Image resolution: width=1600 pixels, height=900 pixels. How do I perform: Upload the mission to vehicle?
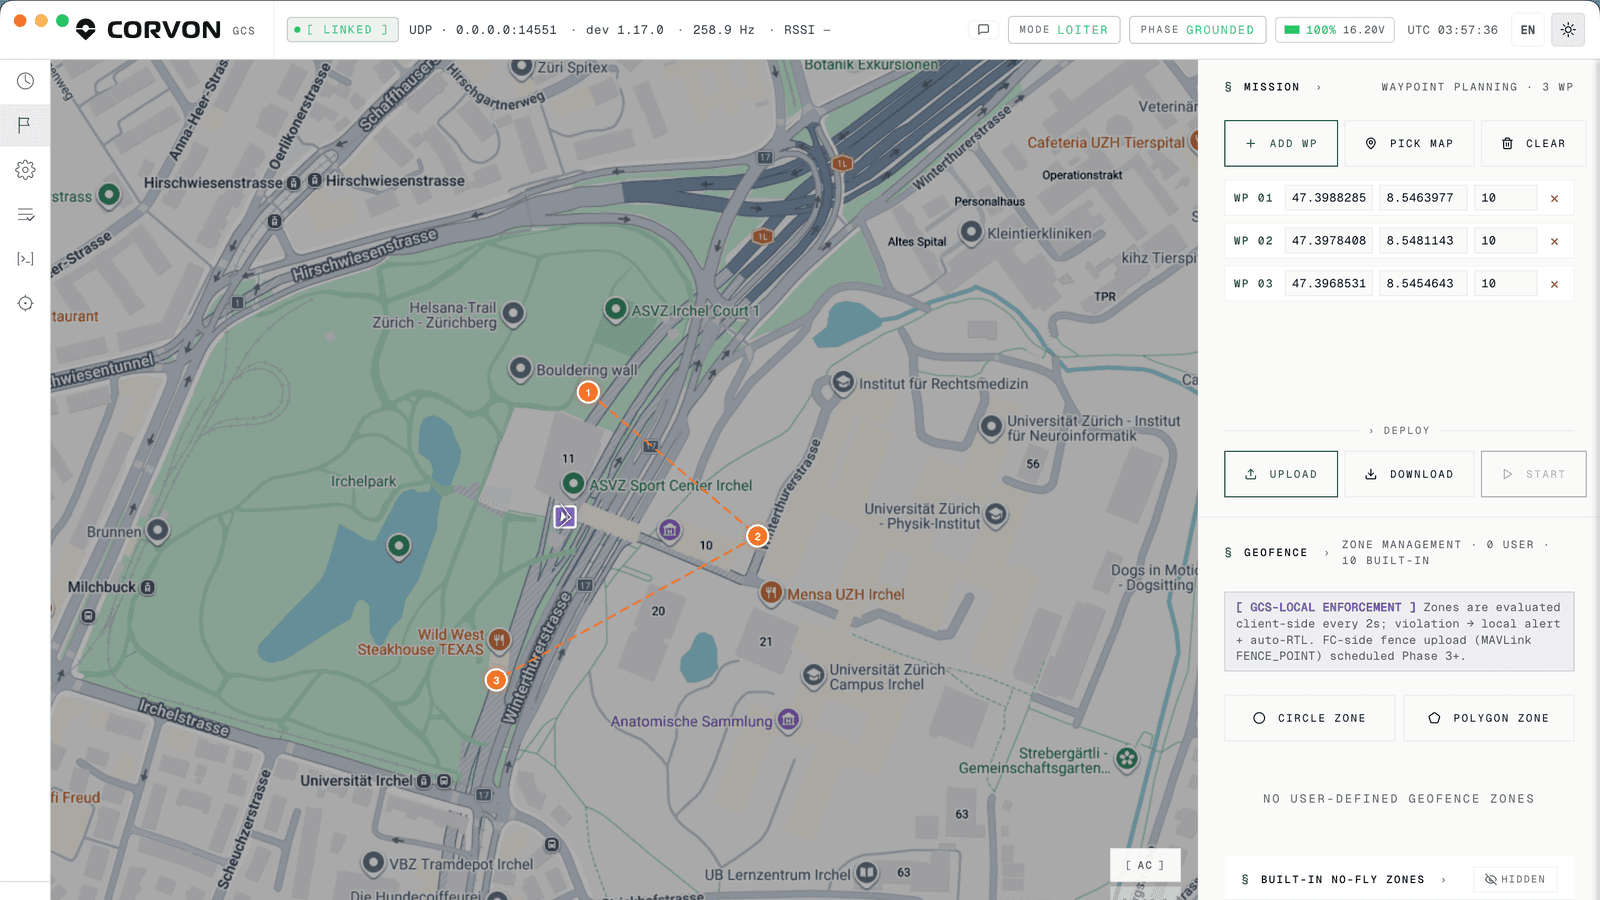coord(1281,474)
